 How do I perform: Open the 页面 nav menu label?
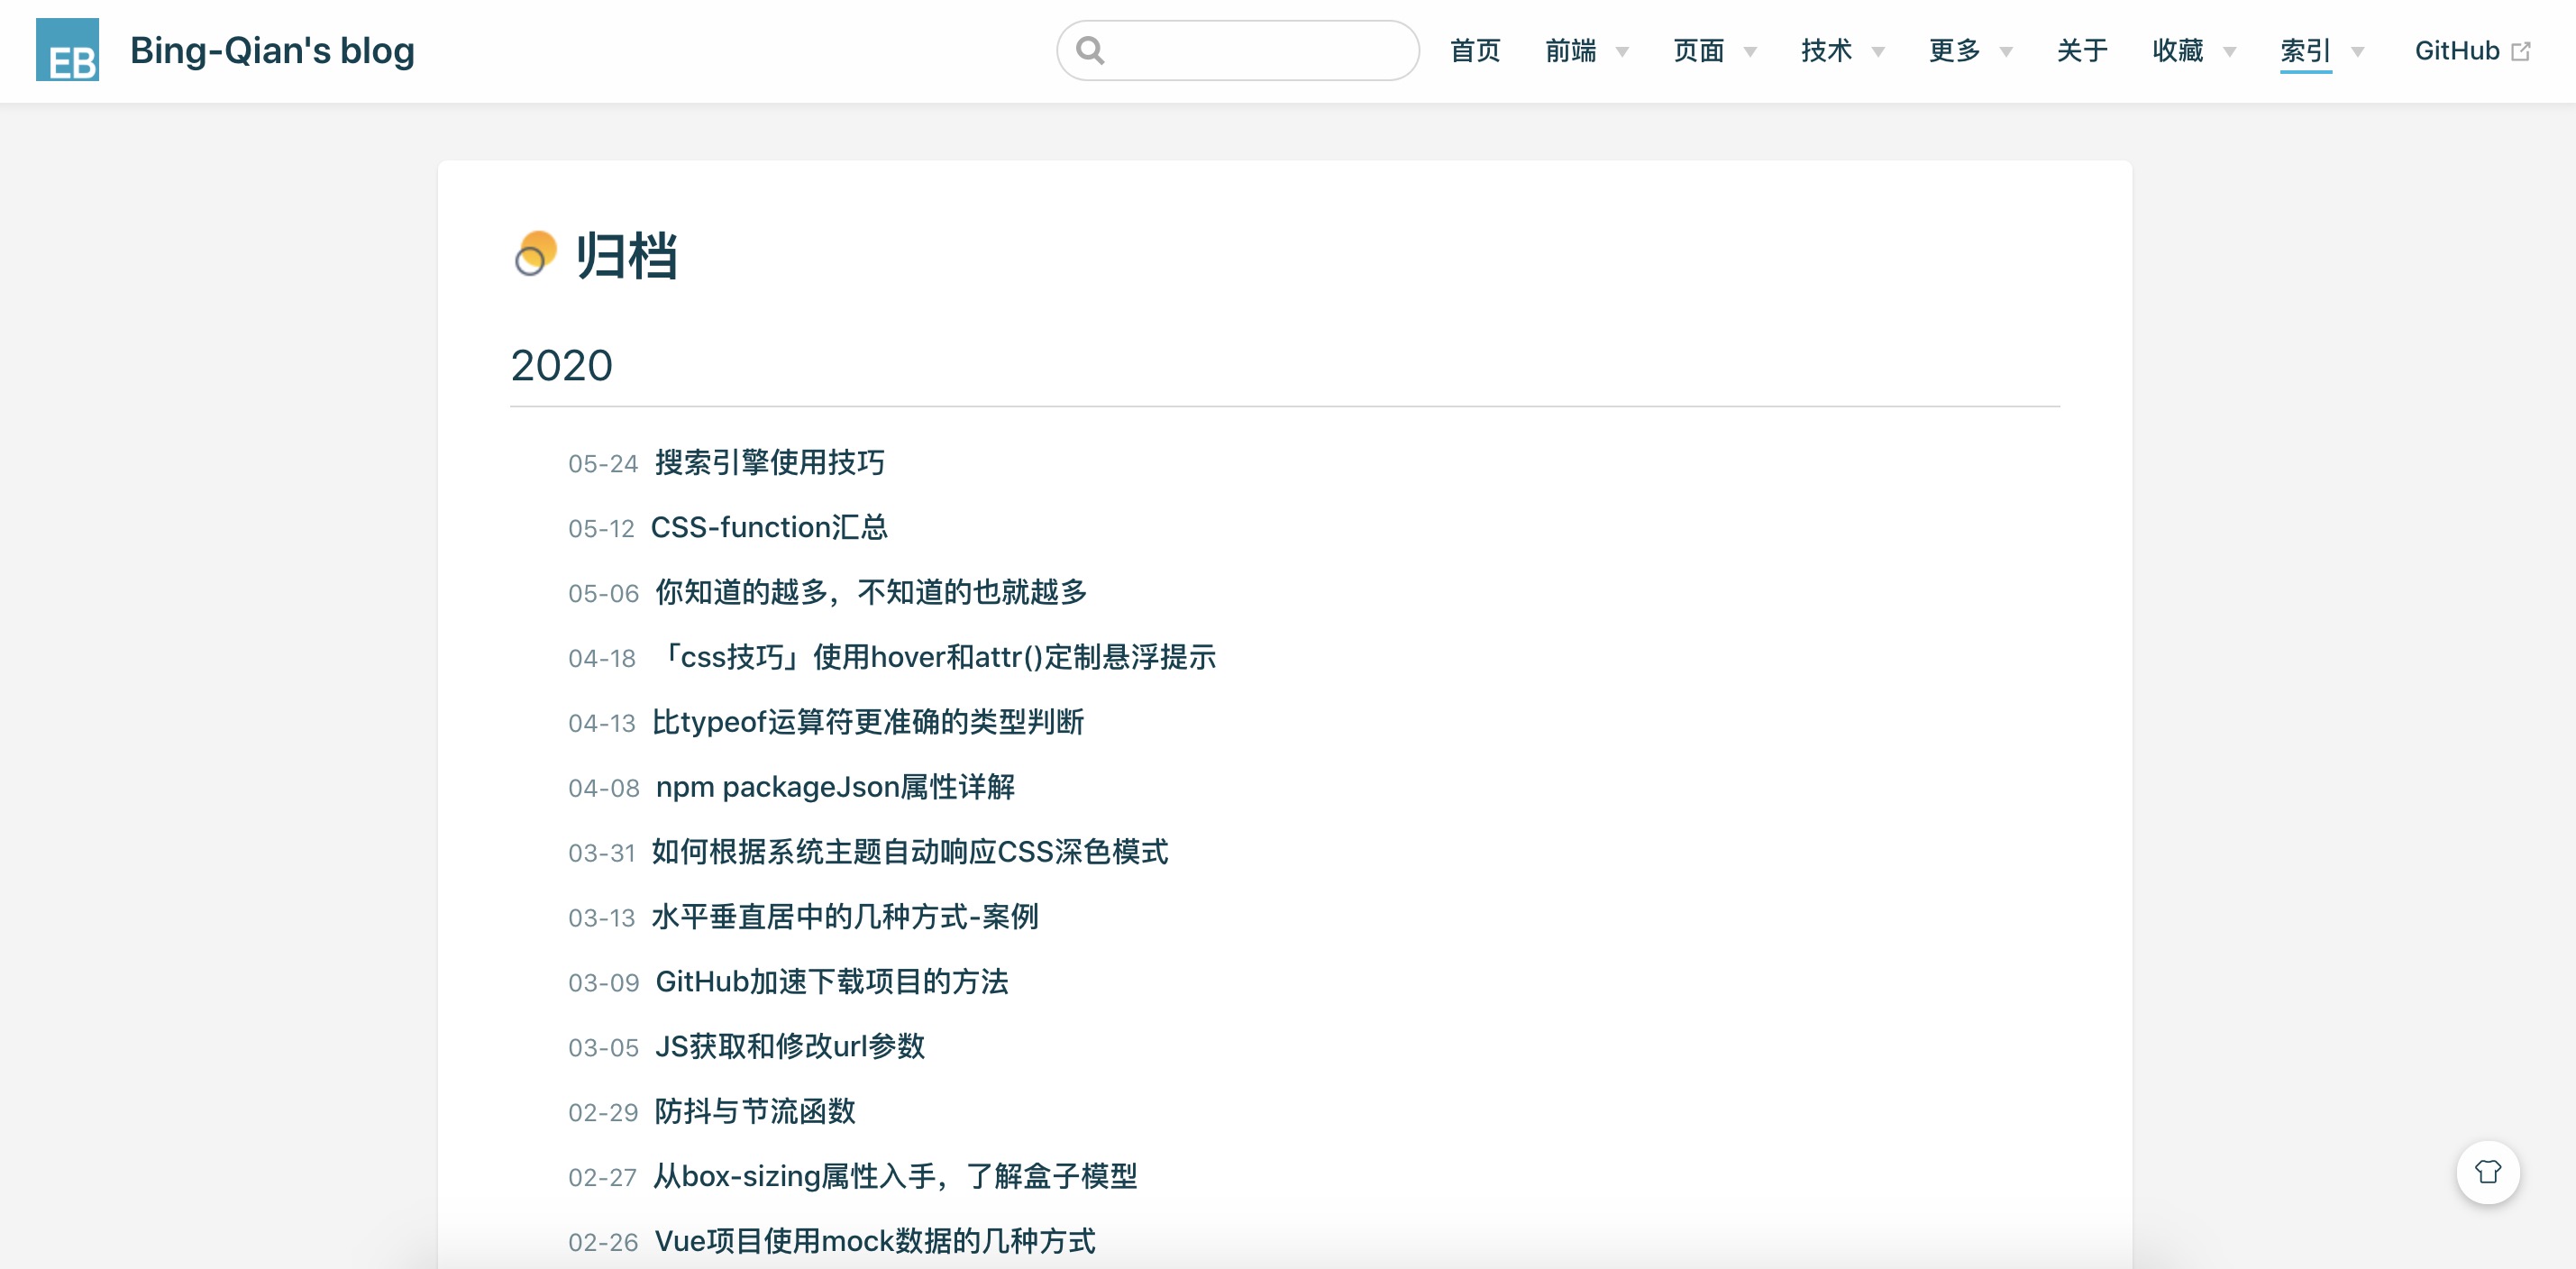[1699, 50]
